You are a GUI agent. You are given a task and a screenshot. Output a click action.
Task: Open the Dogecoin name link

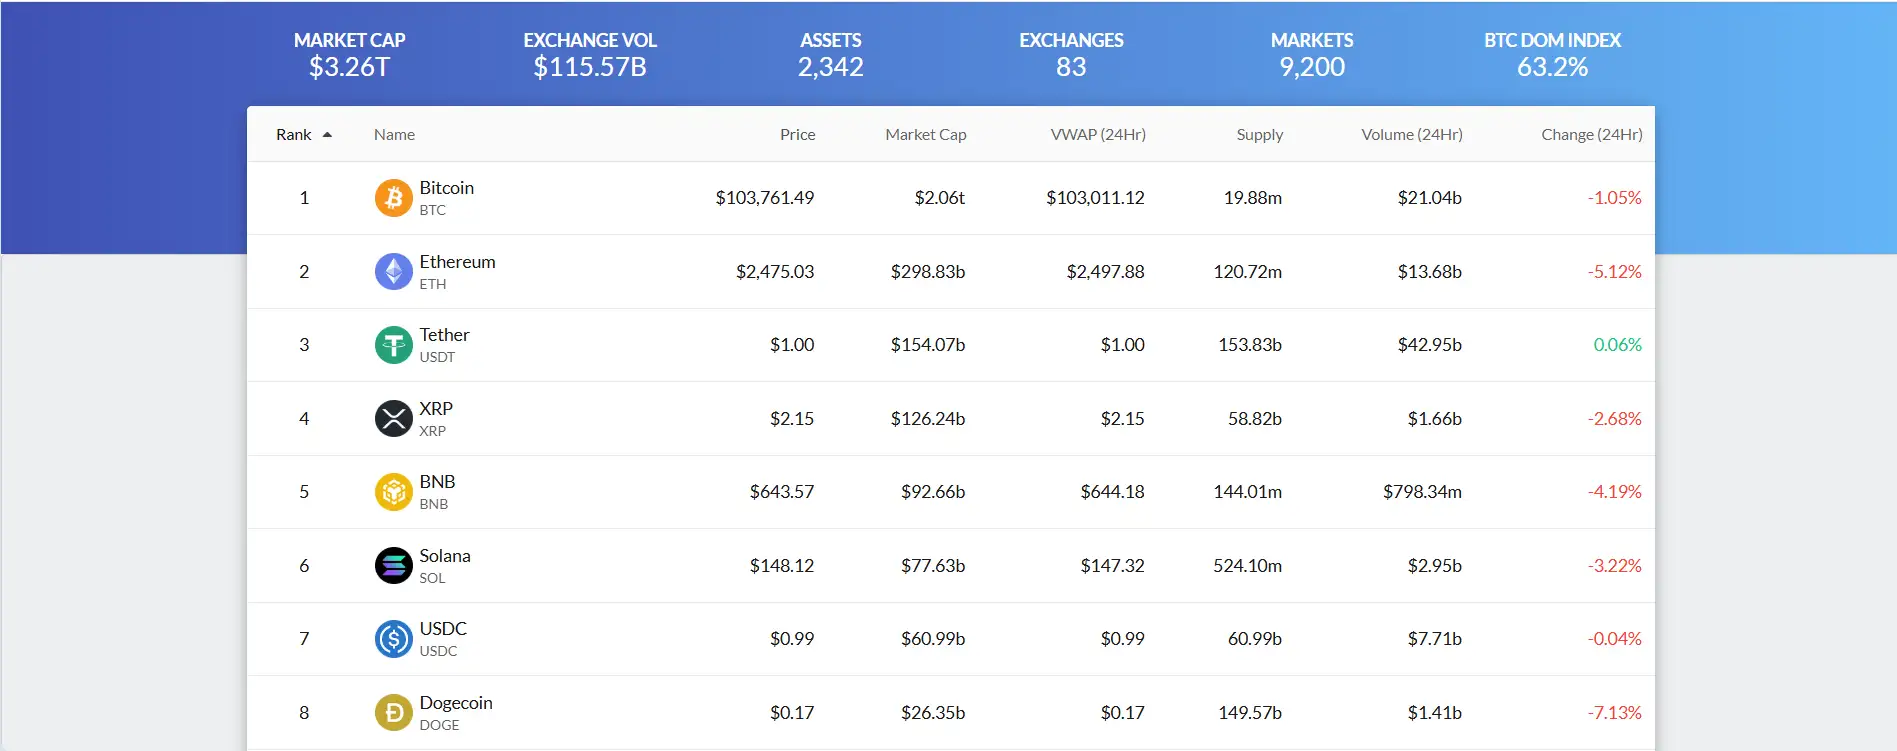455,703
